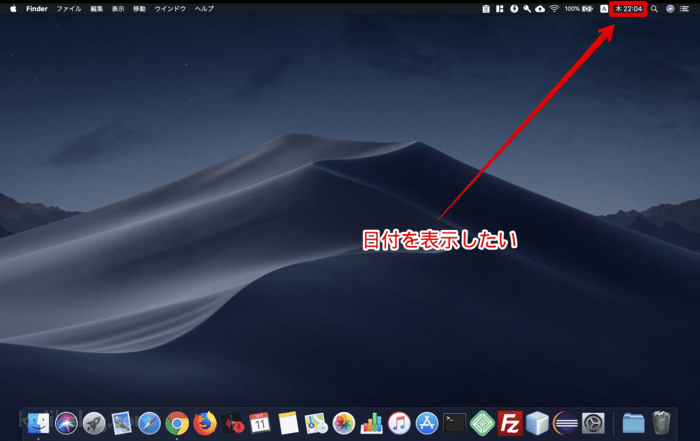The image size is (700, 441).
Task: Open the white cube app in Dock
Action: coord(538,423)
